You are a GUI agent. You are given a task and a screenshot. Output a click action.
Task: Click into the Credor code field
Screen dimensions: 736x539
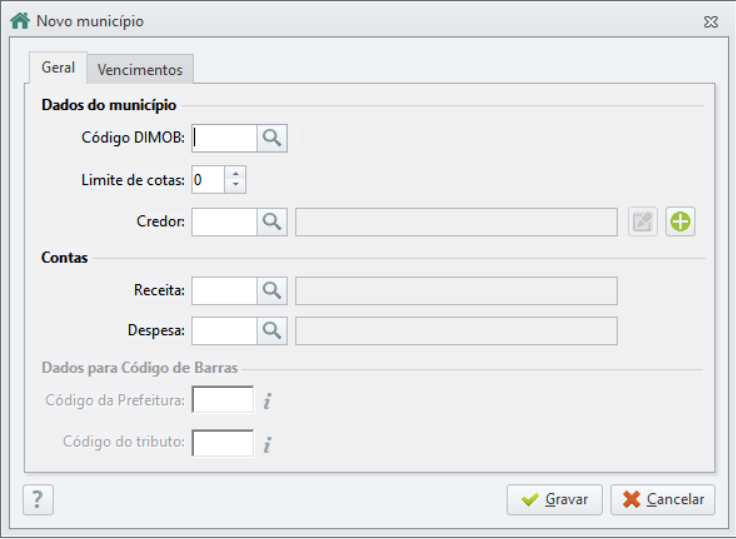click(x=224, y=222)
